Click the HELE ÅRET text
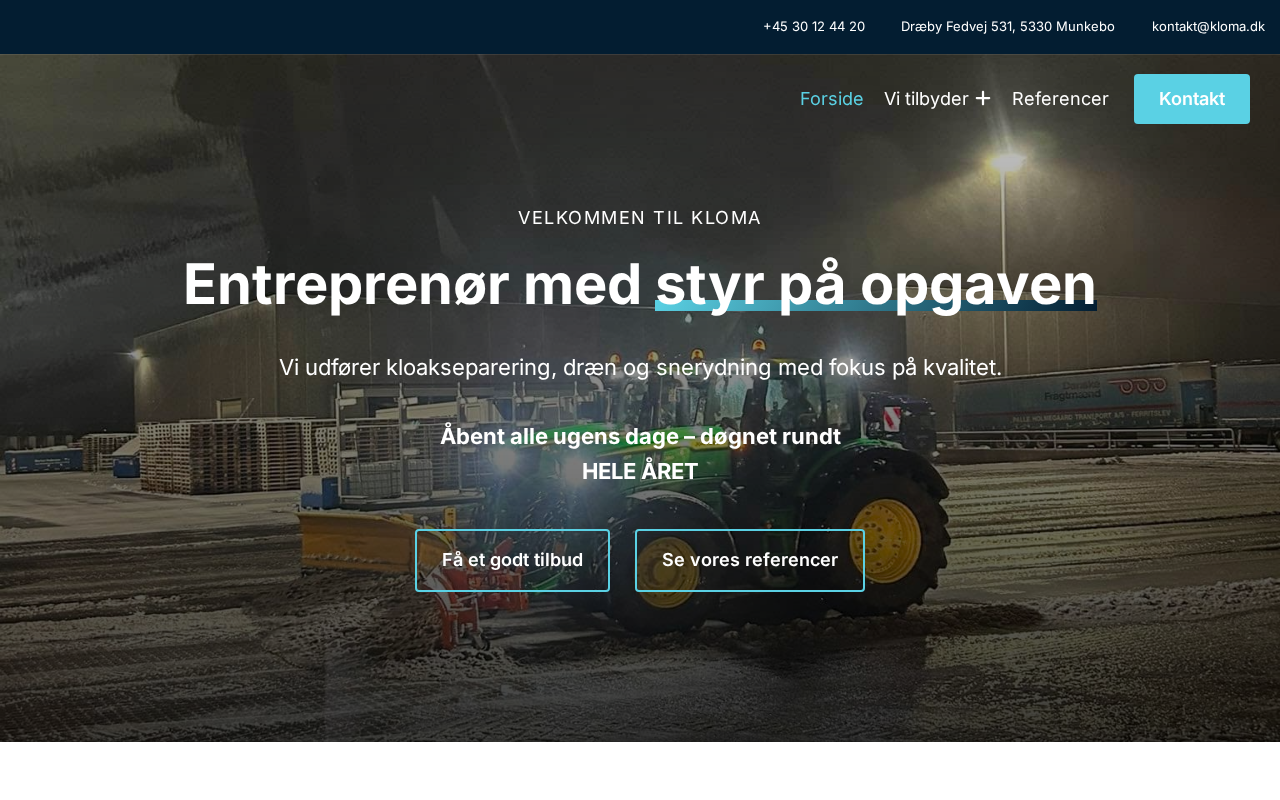Screen dimensions: 1280x800 (640, 471)
